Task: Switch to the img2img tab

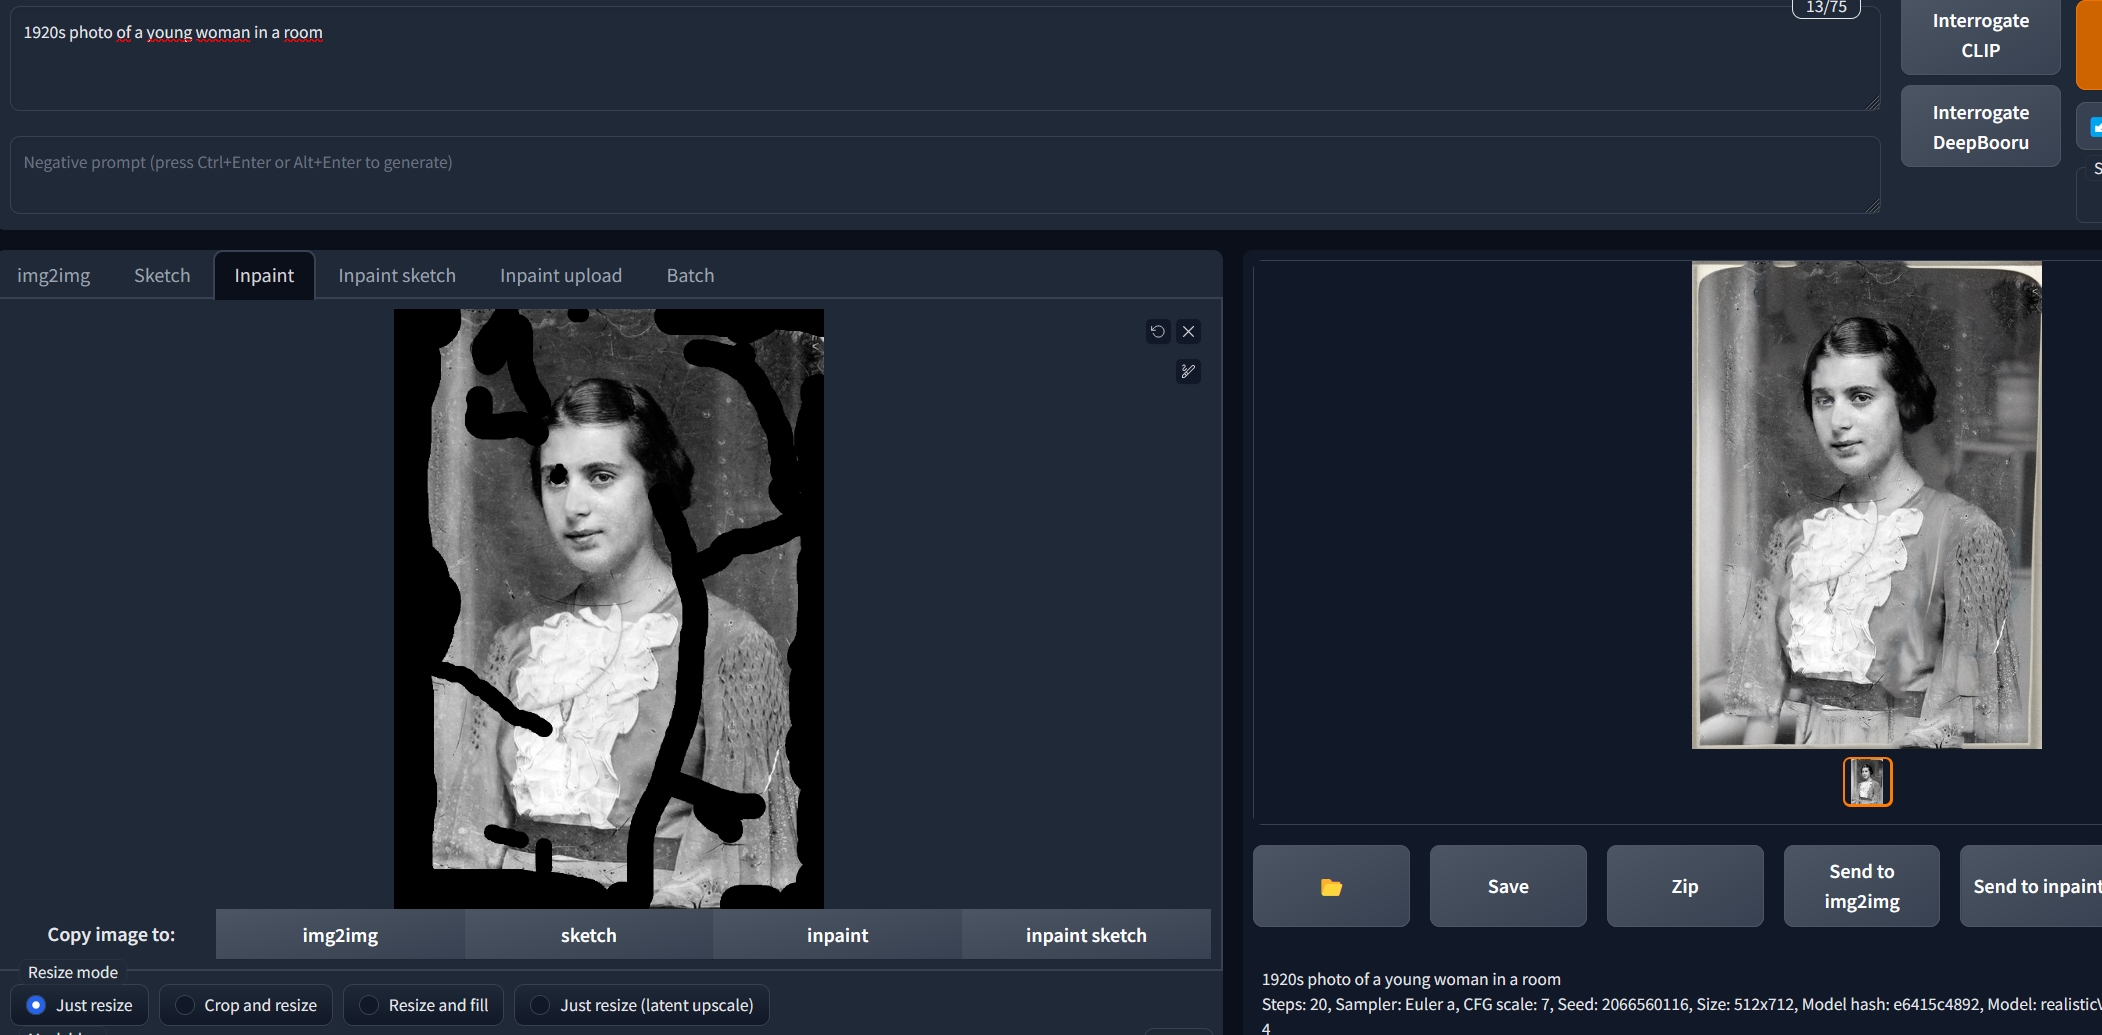Action: (x=54, y=275)
